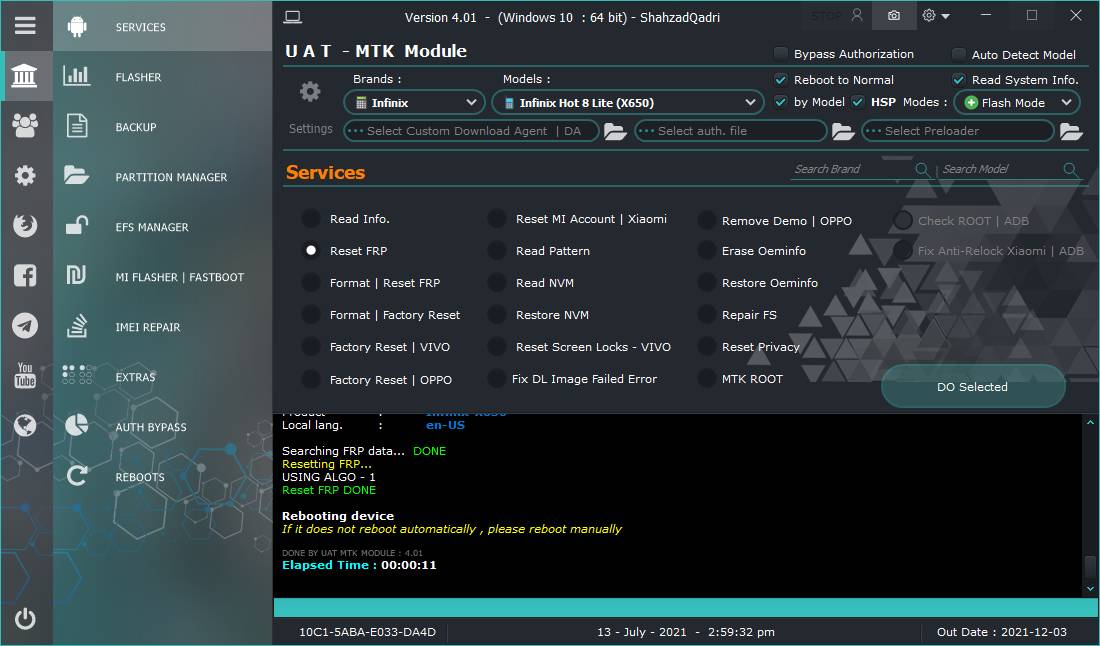Click the bank building sidebar icon
The height and width of the screenshot is (646, 1100).
[x=25, y=75]
